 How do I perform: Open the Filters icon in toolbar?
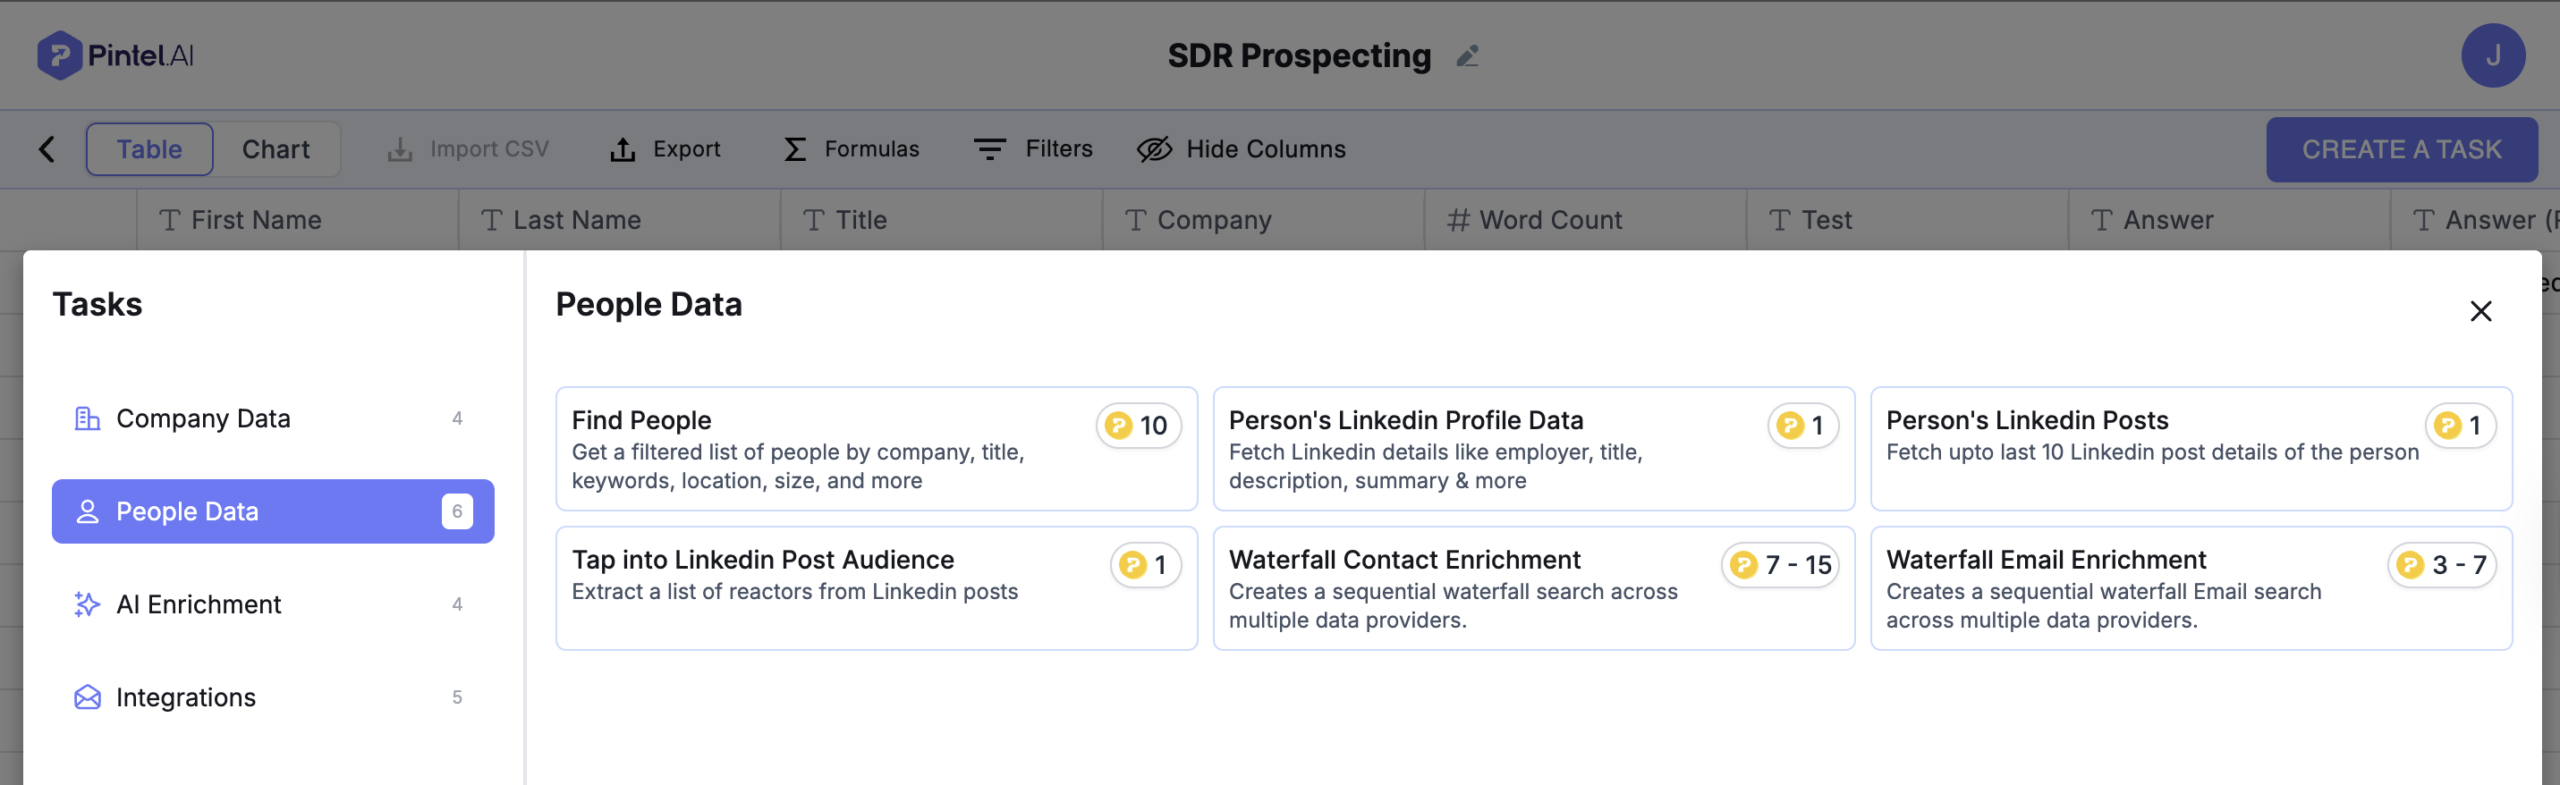(x=989, y=149)
